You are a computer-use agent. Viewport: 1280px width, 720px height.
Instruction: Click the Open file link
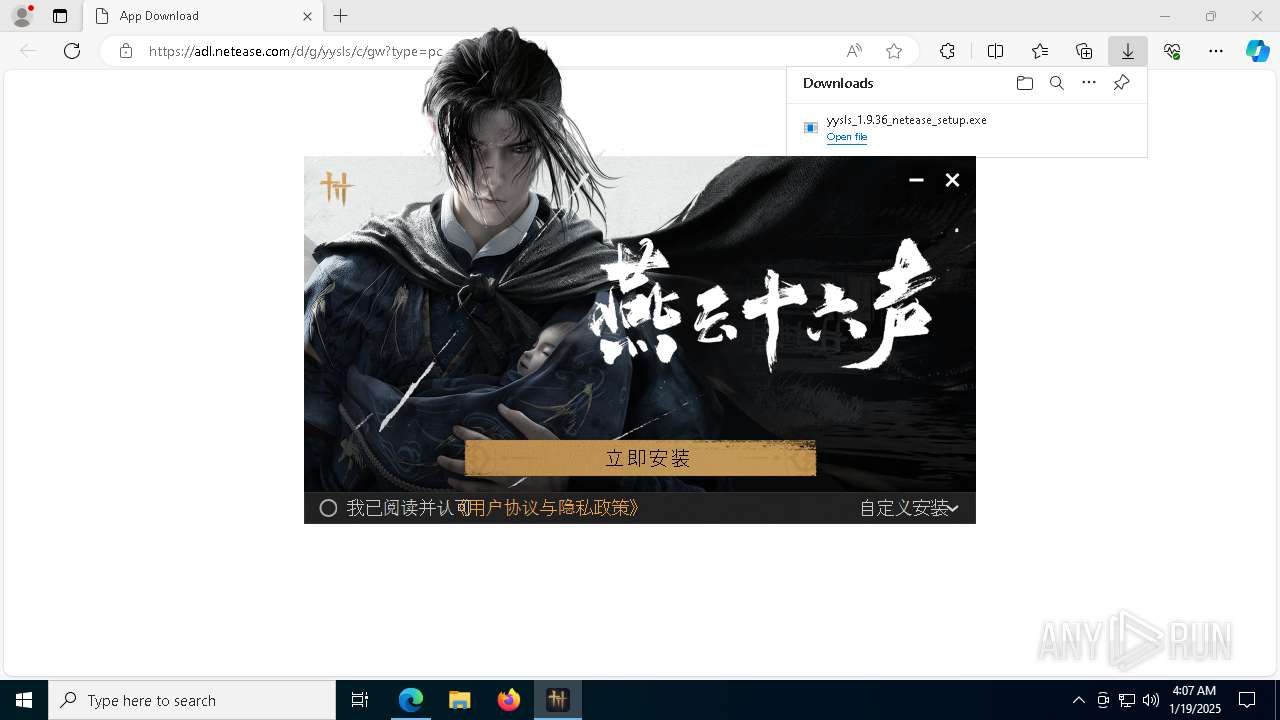847,137
